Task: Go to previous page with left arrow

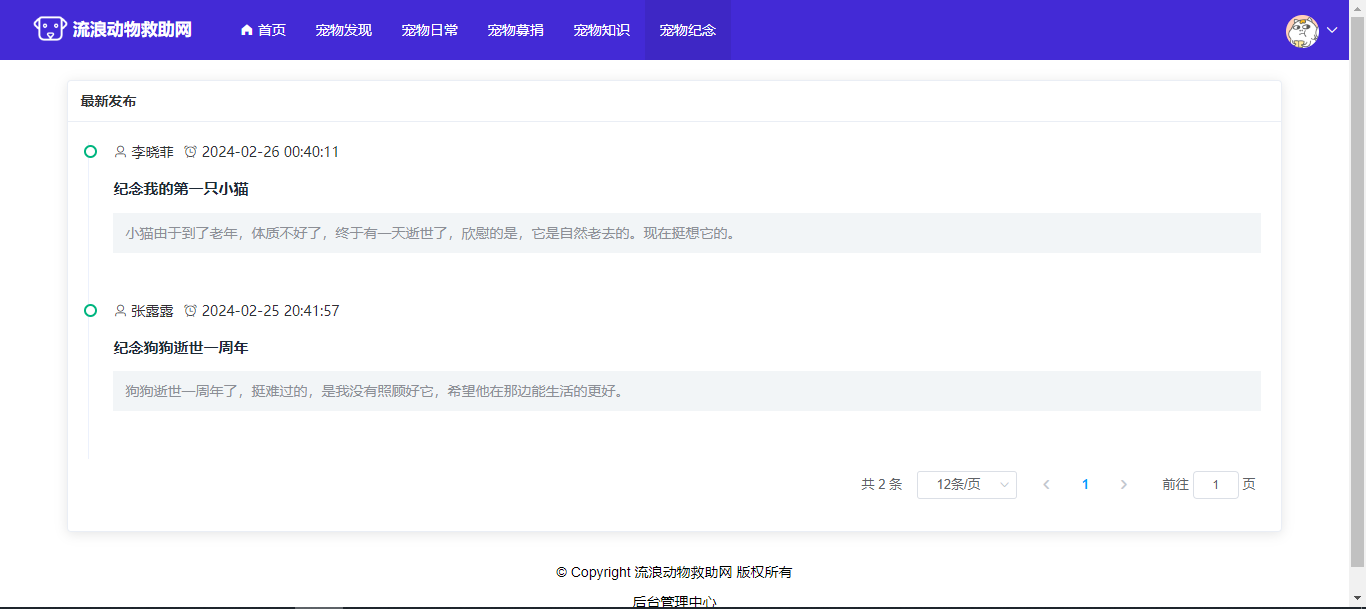Action: click(1046, 485)
